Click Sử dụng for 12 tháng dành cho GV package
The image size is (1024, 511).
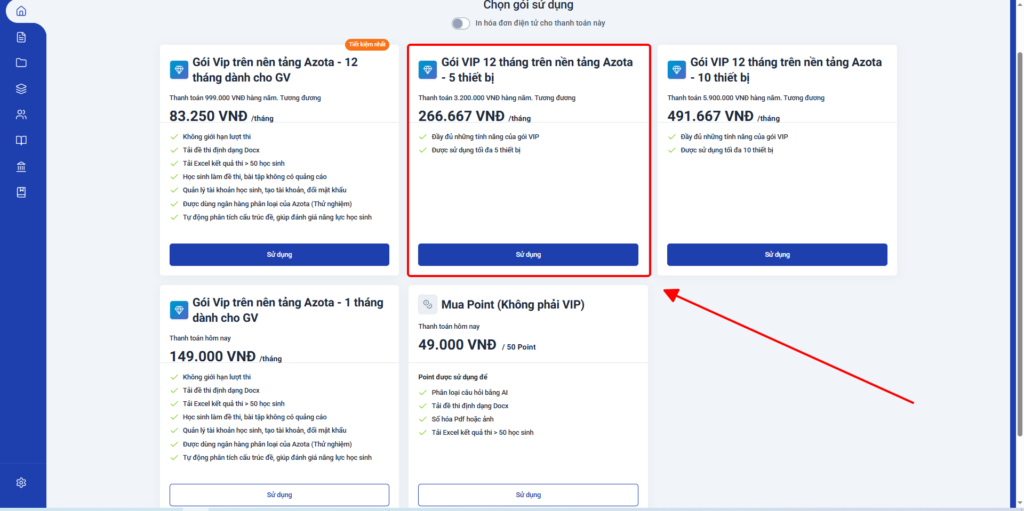click(280, 255)
